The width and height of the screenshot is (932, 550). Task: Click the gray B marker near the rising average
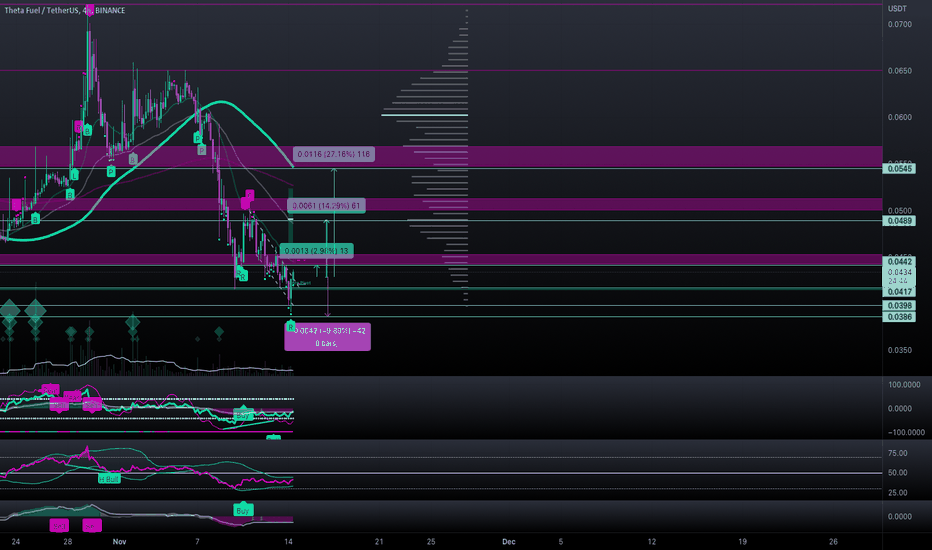[x=133, y=159]
